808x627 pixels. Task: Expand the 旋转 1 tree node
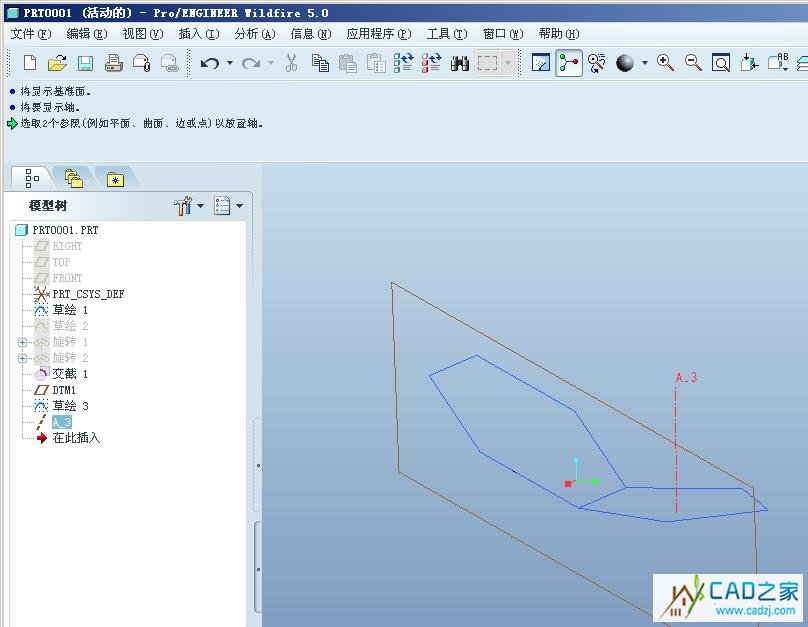pyautogui.click(x=22, y=342)
